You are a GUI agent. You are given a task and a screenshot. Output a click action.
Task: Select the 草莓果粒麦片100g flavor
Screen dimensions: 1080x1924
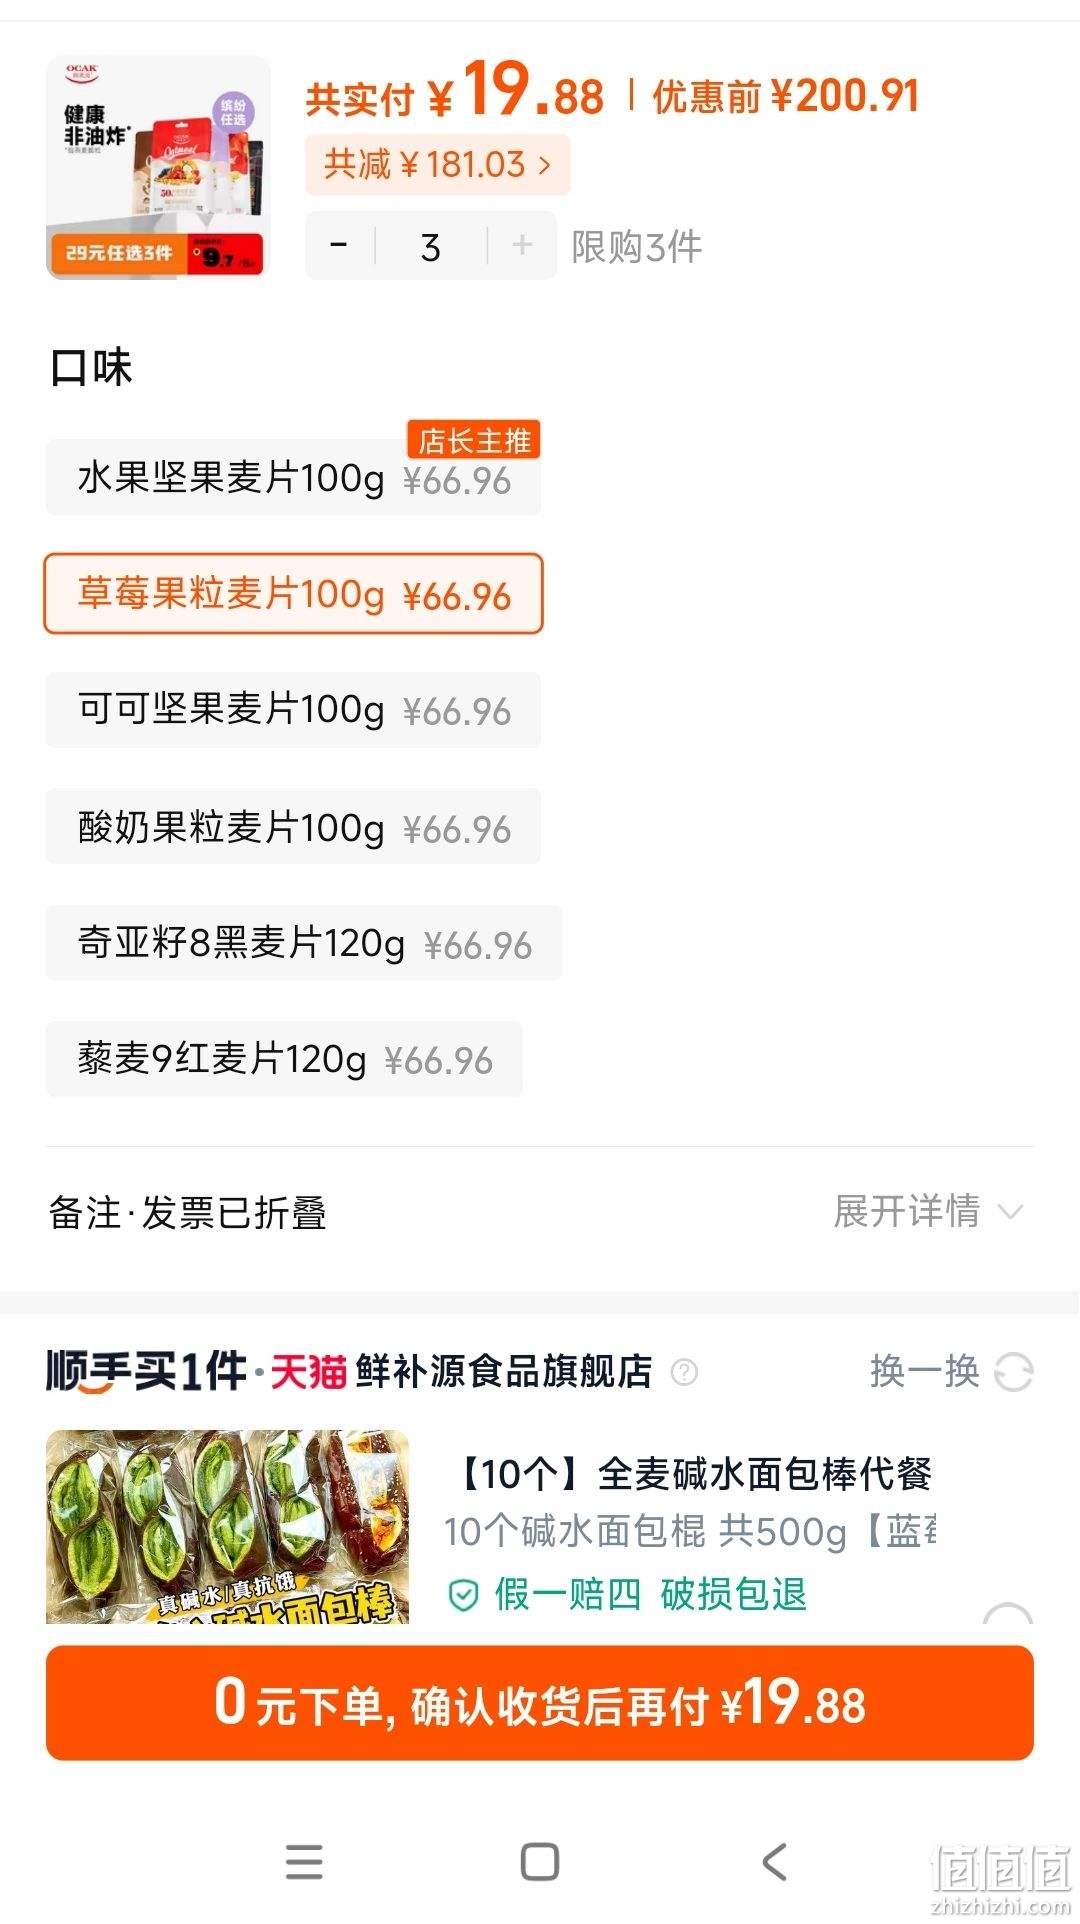click(293, 594)
